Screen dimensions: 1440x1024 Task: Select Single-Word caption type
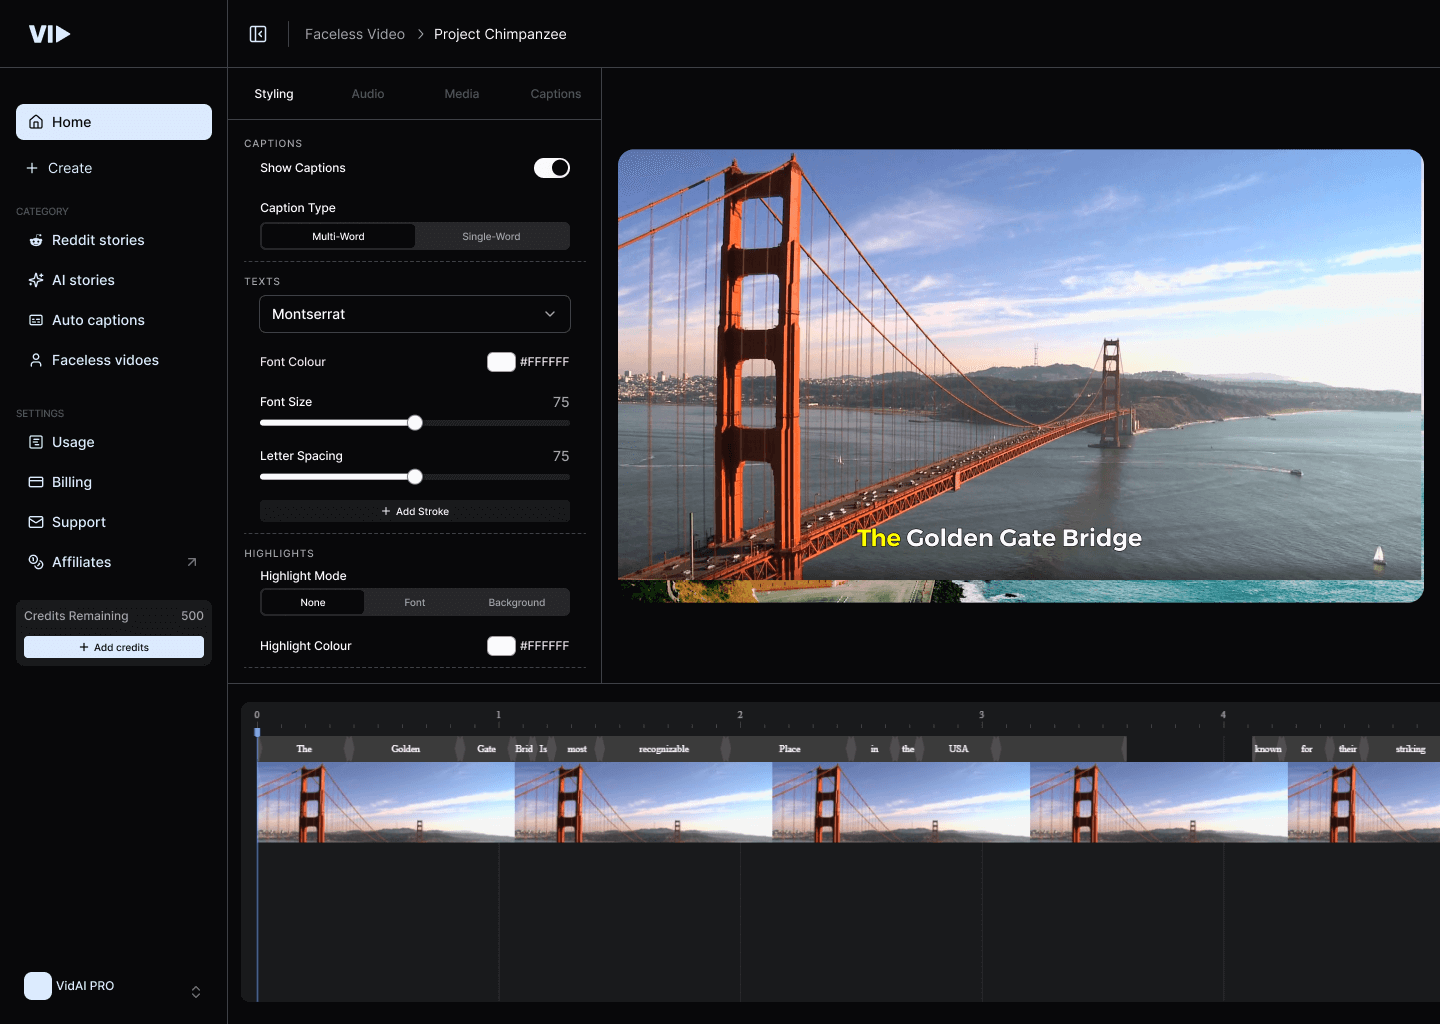pyautogui.click(x=491, y=237)
